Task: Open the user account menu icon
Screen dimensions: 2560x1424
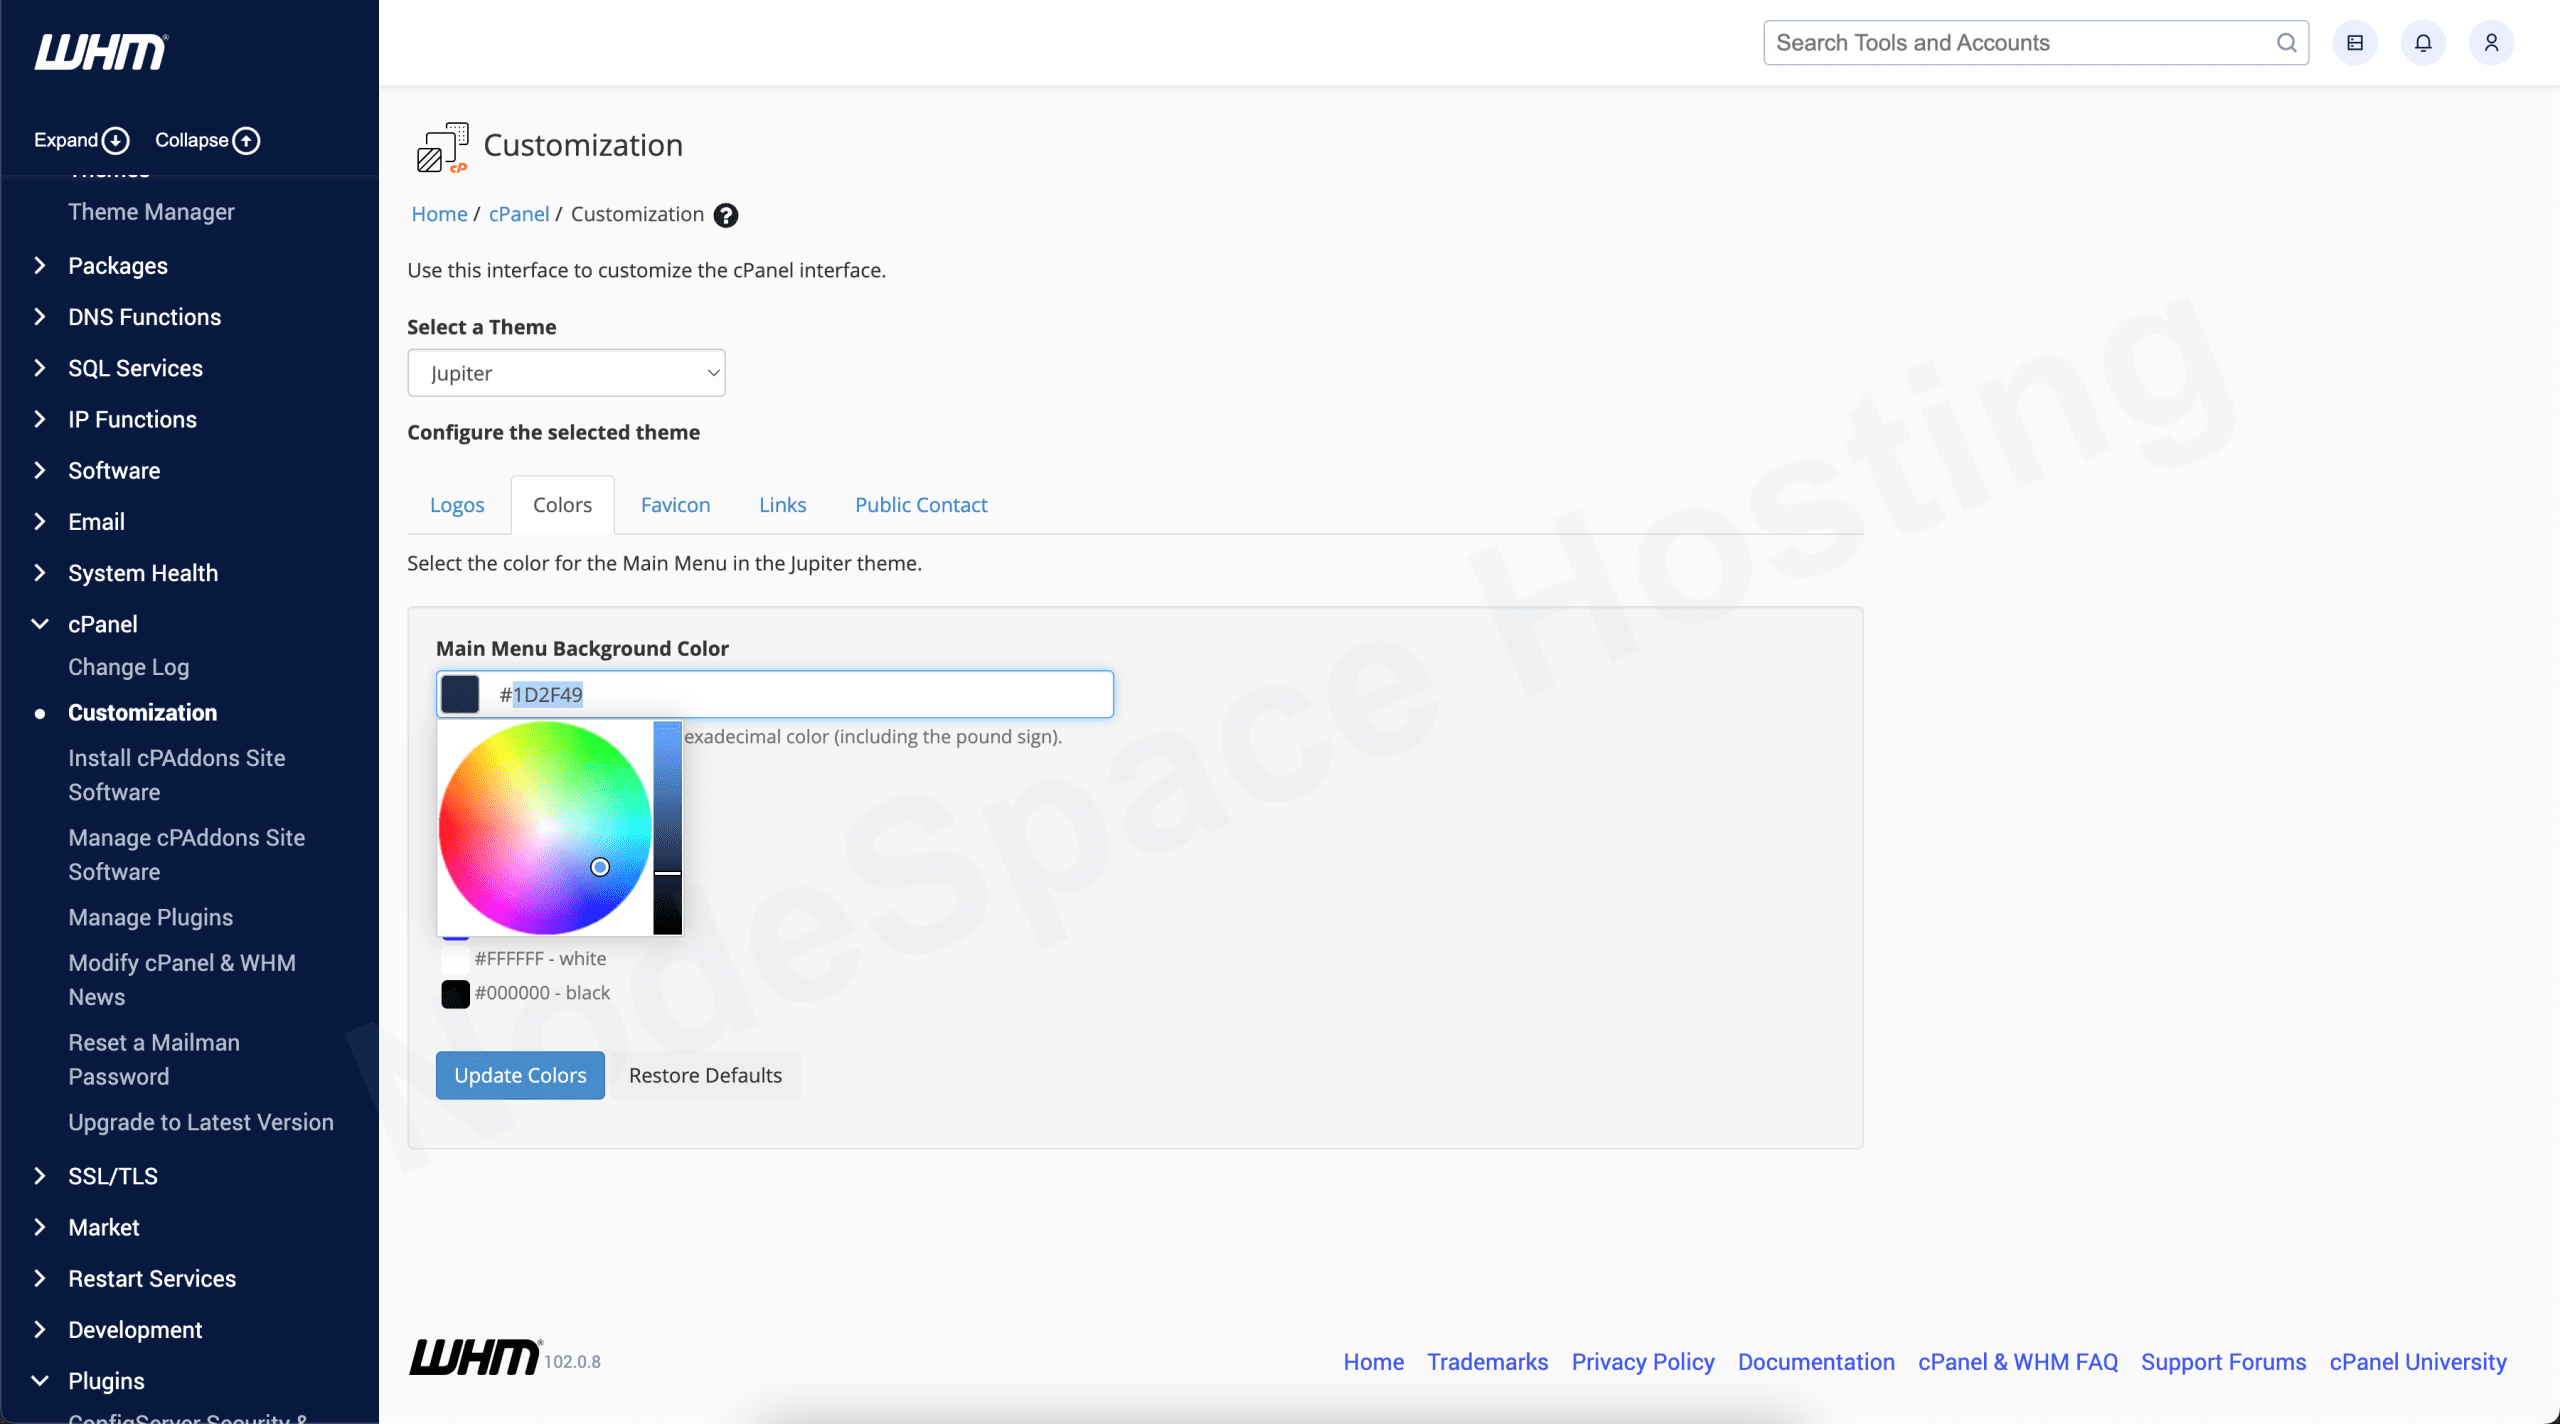Action: point(2491,43)
